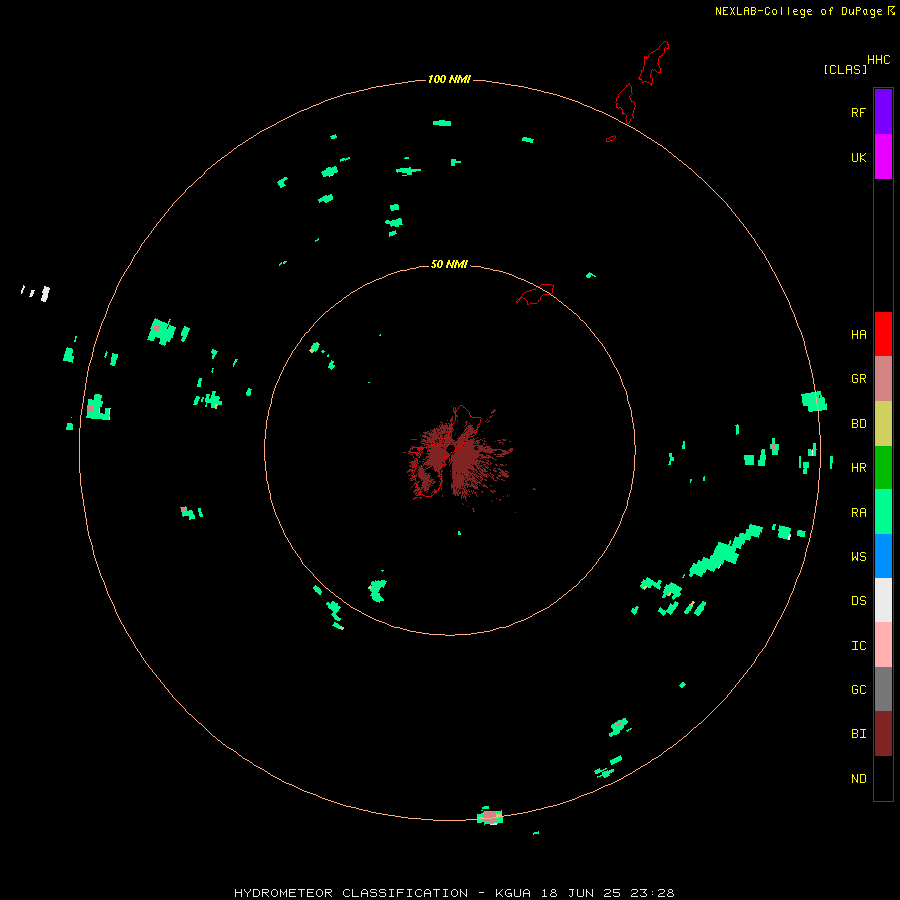This screenshot has width=900, height=900.
Task: Click the IC legend label
Action: click(858, 646)
